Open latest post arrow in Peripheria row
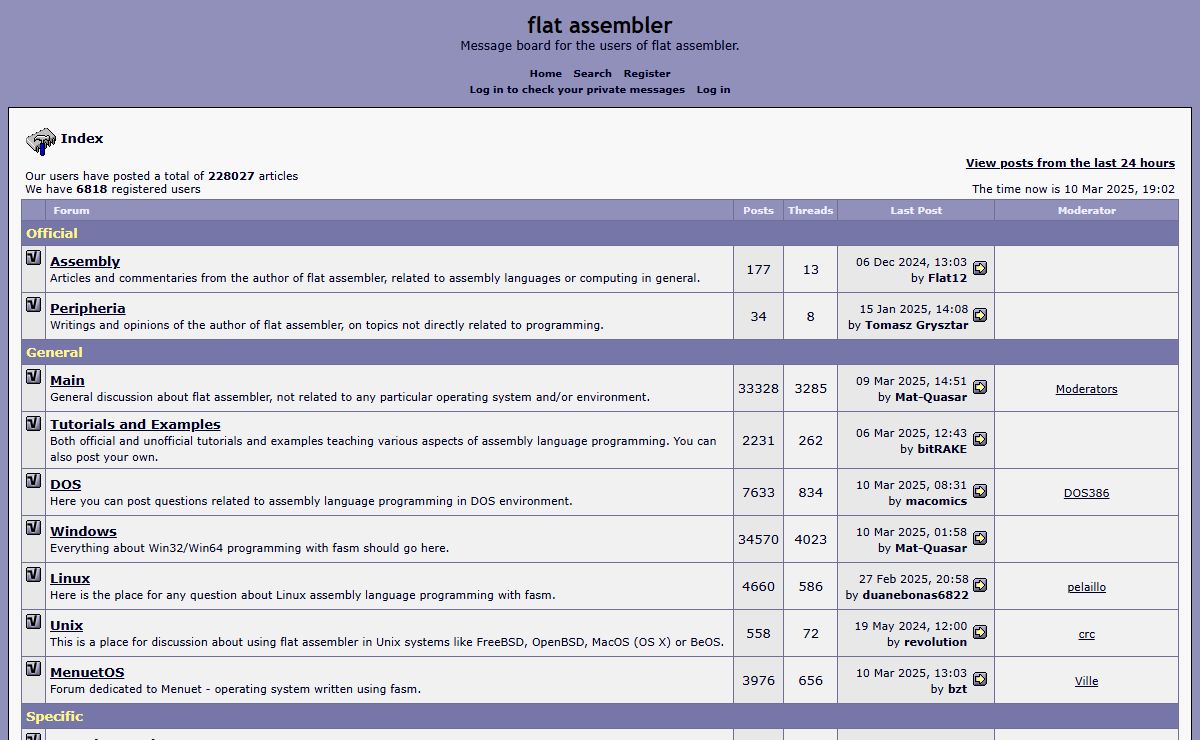The width and height of the screenshot is (1200, 740). 980,315
